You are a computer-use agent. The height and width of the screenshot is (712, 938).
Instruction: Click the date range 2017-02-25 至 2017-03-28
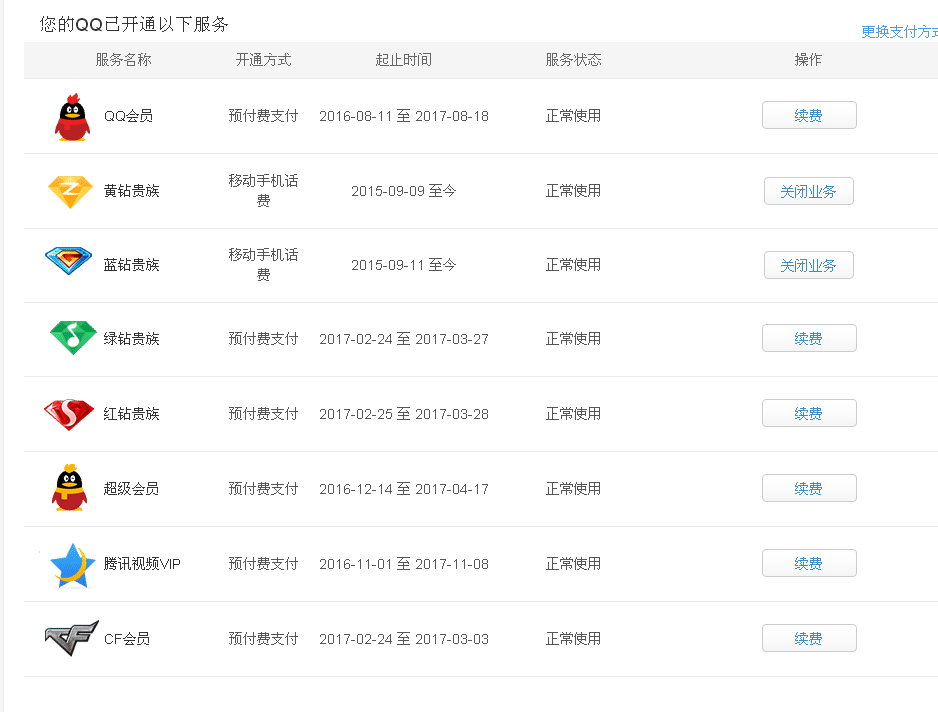click(404, 413)
